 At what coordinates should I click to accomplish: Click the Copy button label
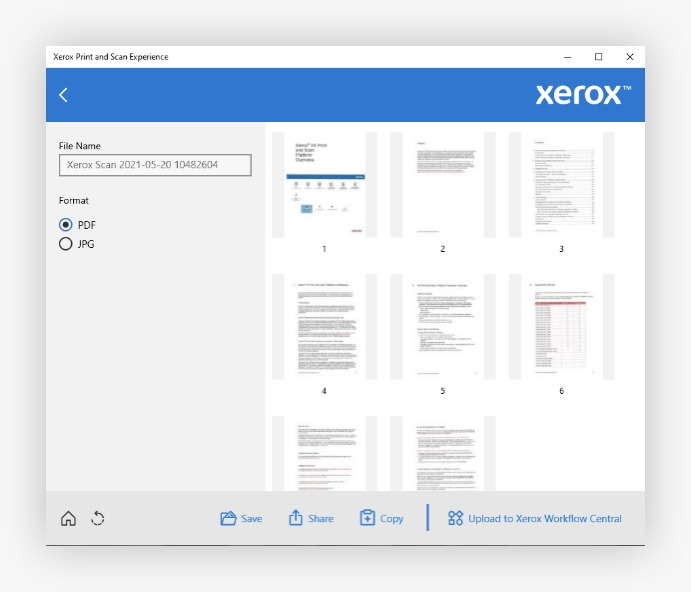tap(392, 519)
